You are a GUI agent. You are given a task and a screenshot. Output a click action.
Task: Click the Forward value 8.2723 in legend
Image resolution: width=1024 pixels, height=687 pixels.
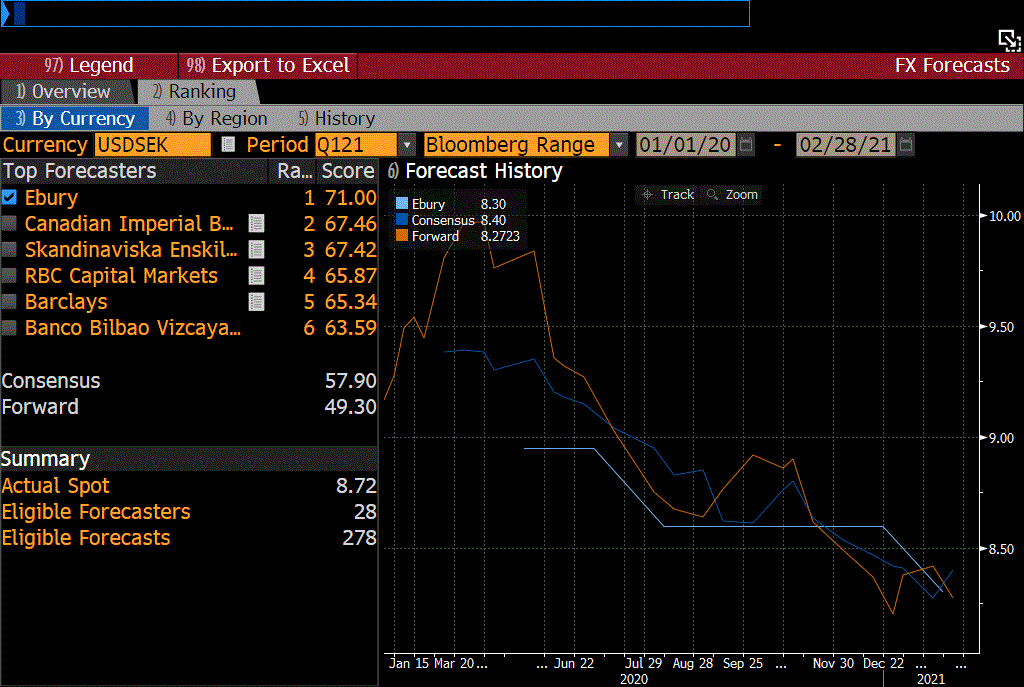(500, 236)
